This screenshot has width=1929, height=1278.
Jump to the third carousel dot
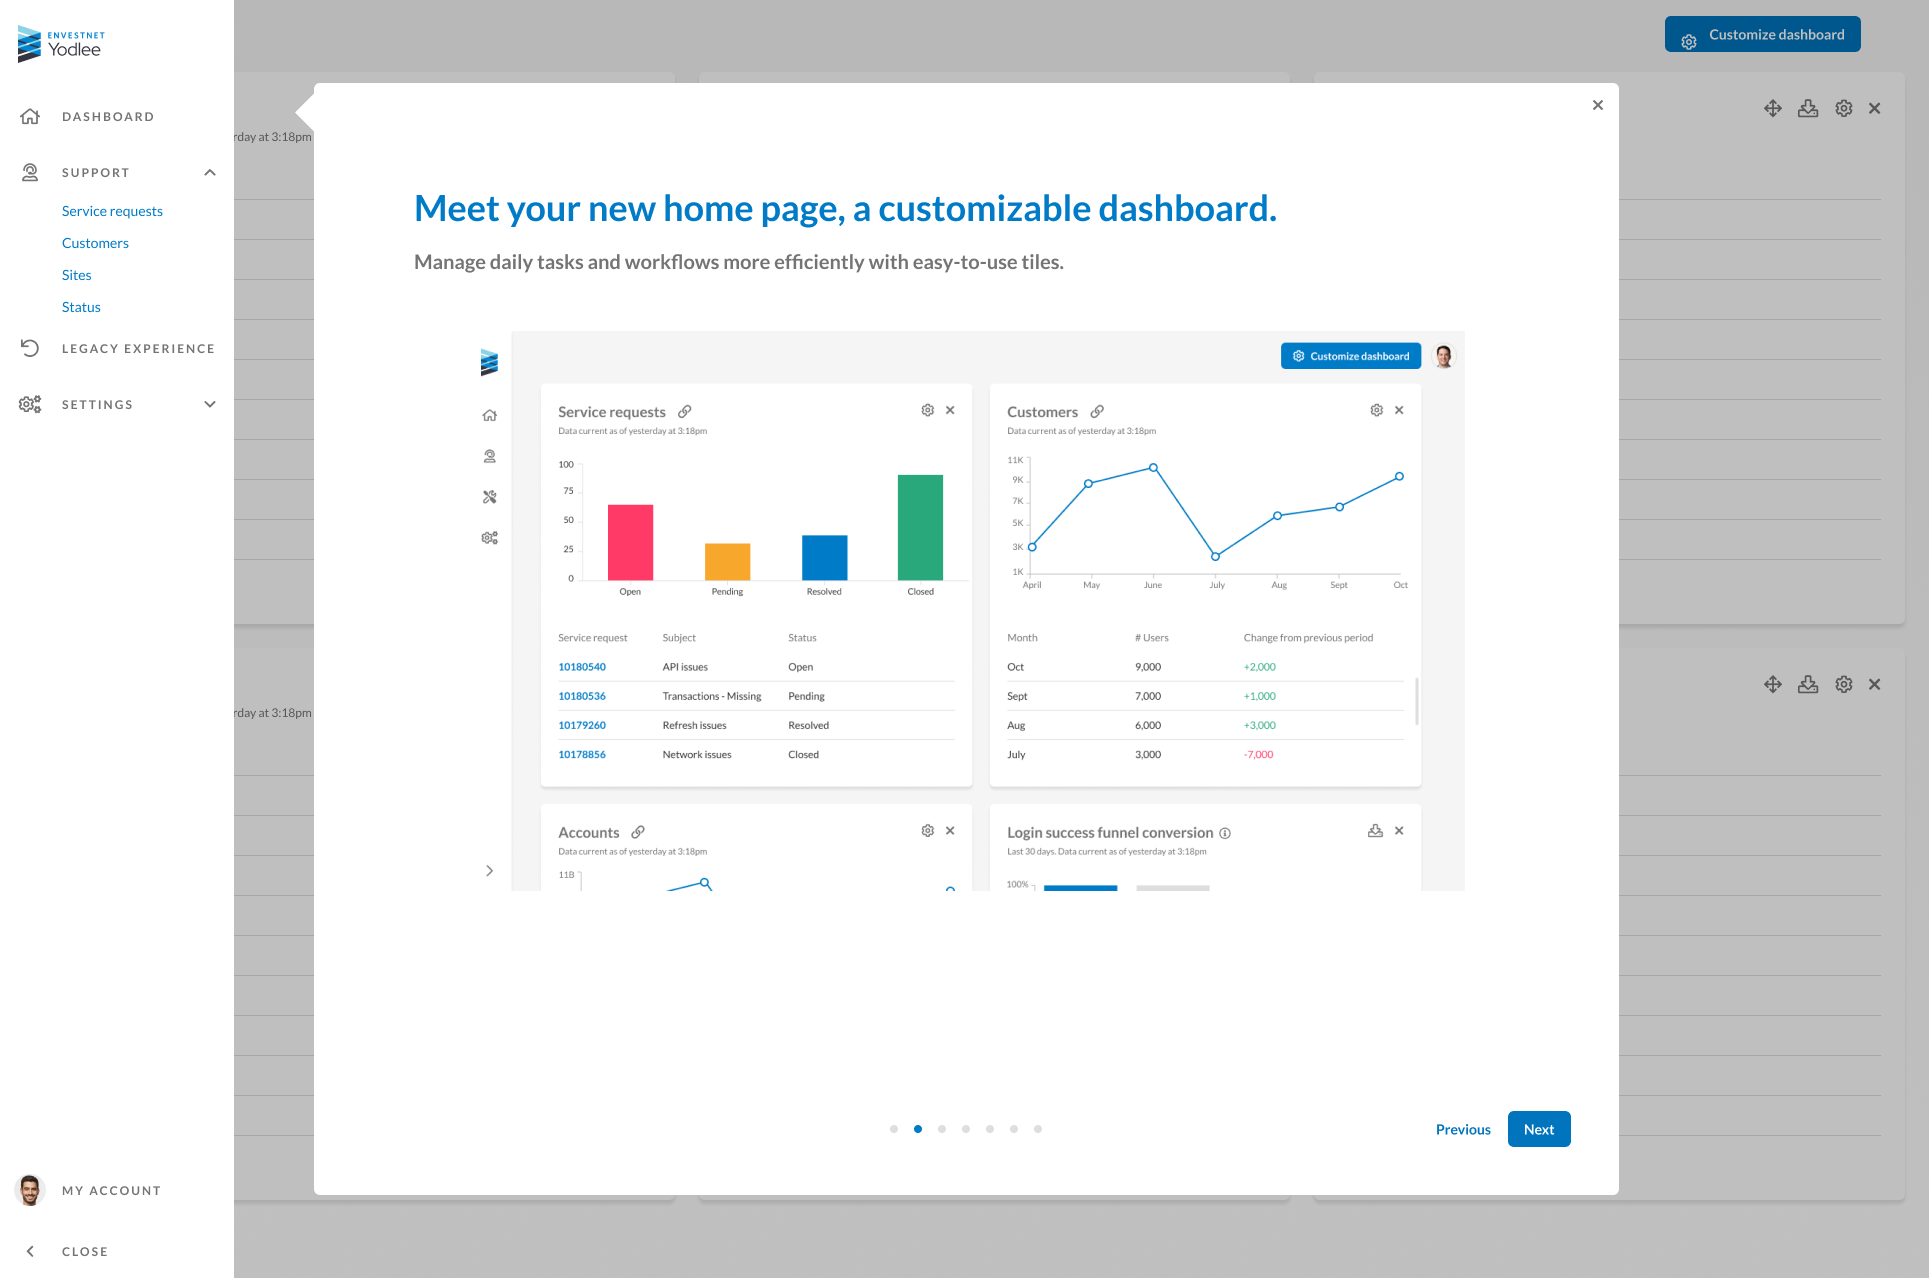(942, 1129)
